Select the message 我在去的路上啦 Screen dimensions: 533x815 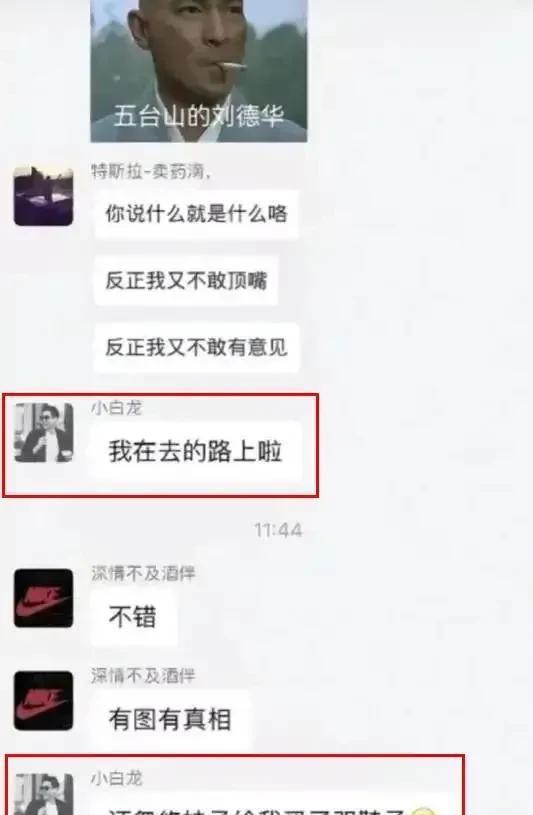195,451
